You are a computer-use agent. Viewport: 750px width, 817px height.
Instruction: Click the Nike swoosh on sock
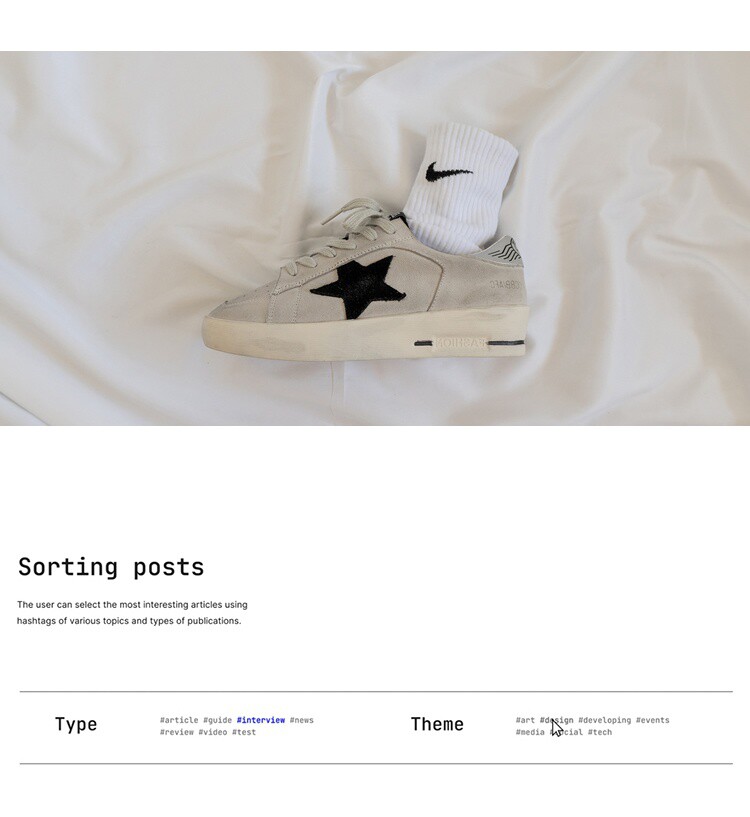point(449,171)
